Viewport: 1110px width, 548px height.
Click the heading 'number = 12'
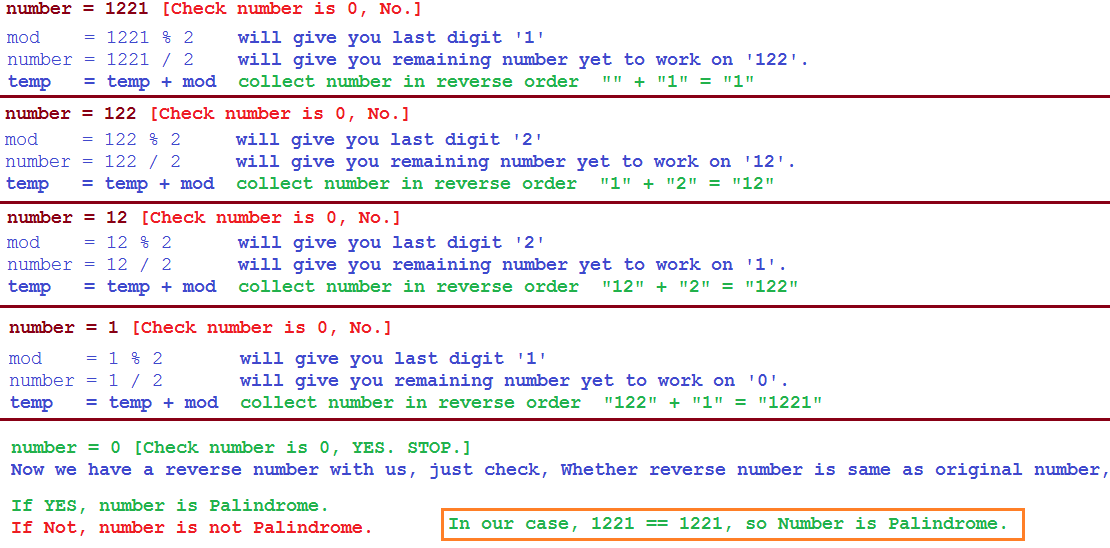[67, 217]
